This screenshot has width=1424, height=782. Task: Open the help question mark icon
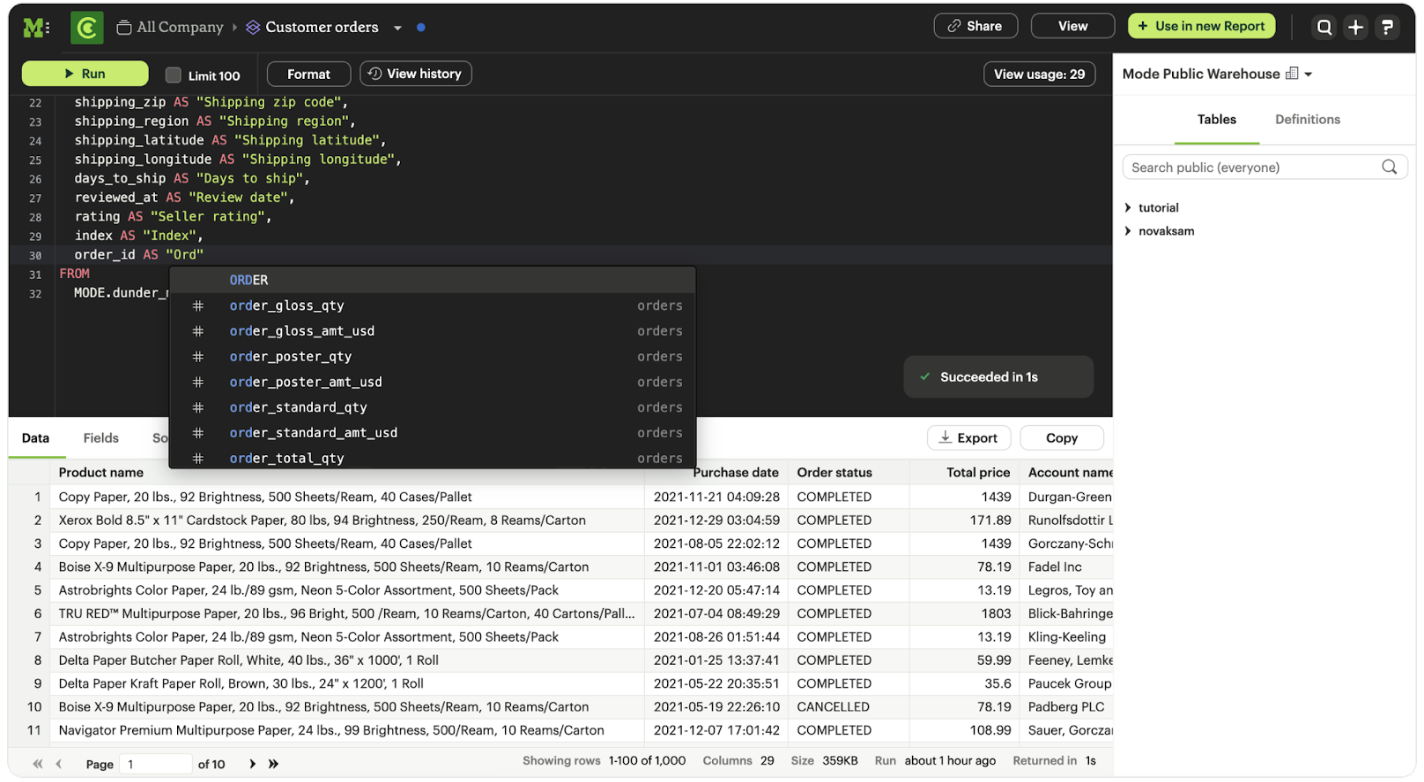pyautogui.click(x=1387, y=28)
